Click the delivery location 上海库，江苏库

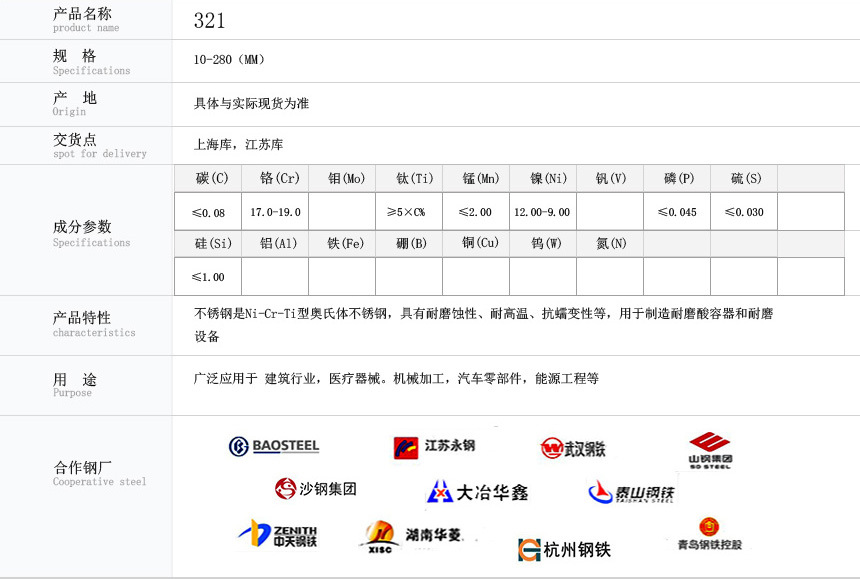tap(238, 145)
